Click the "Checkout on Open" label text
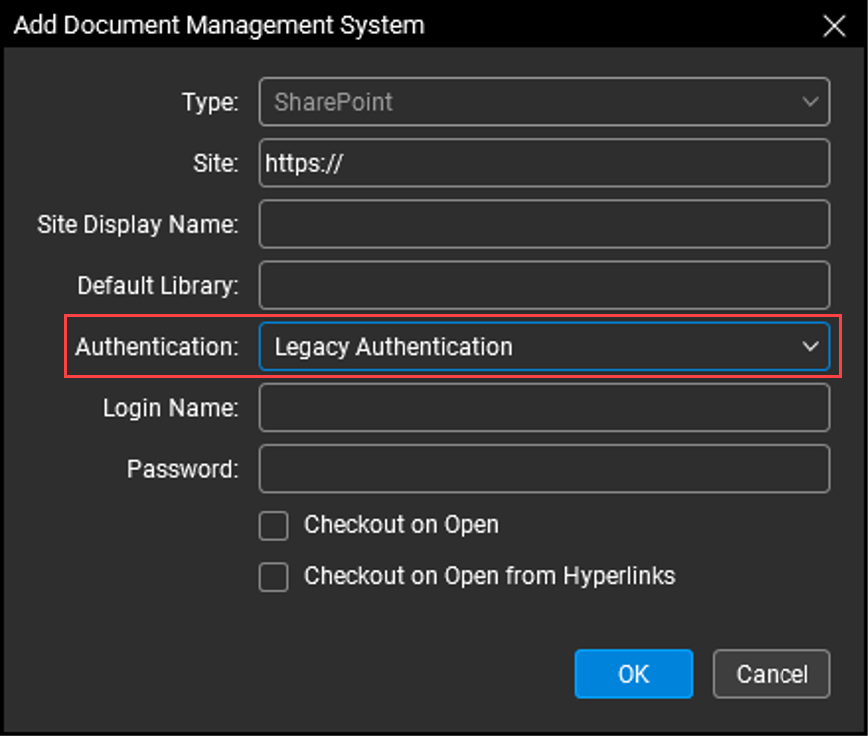The image size is (868, 736). pos(401,525)
